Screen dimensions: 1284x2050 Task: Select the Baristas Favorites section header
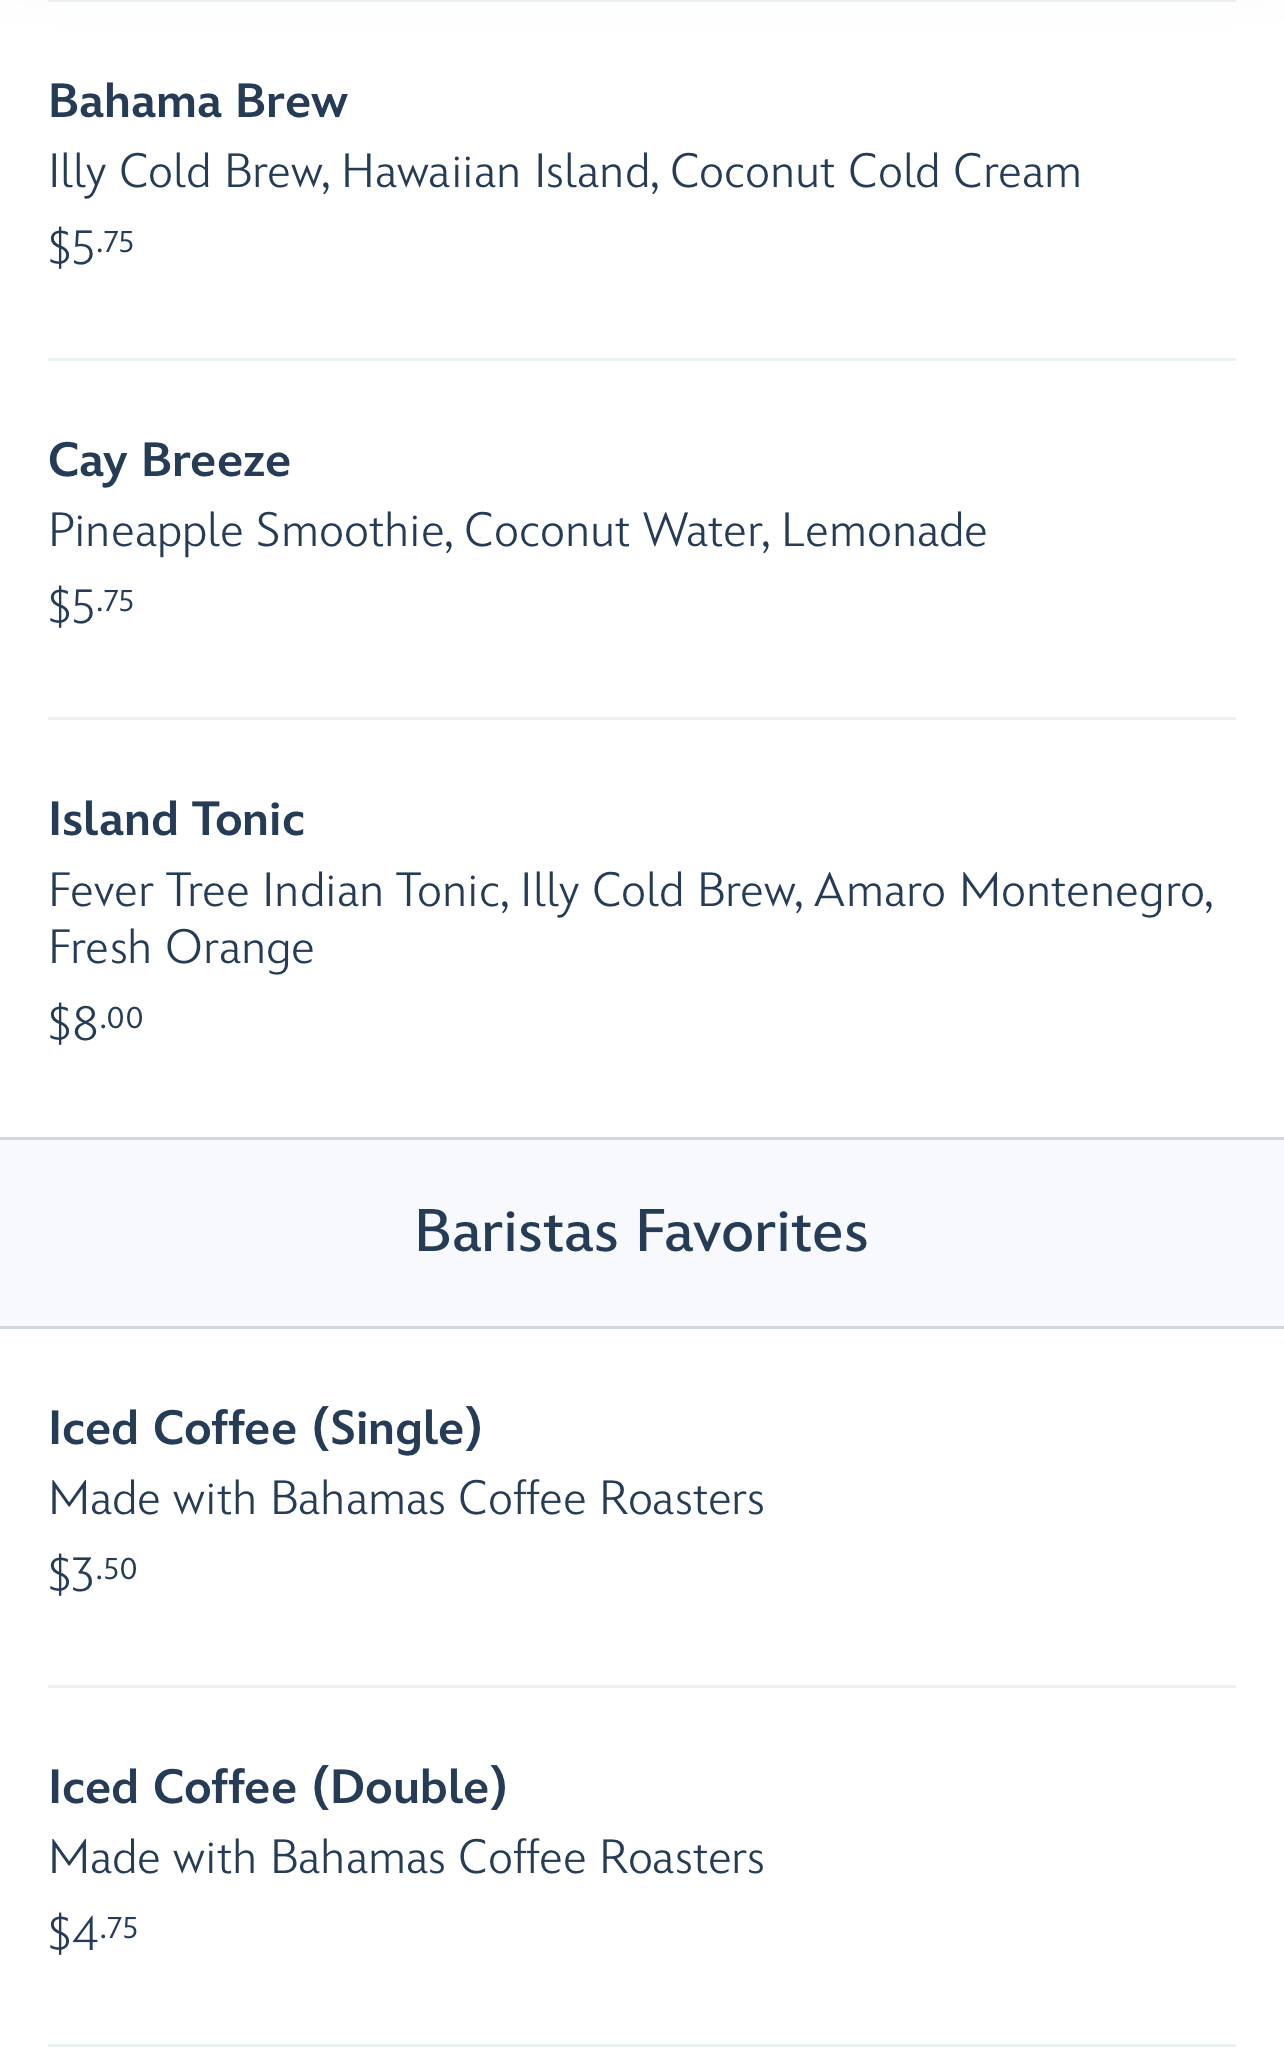point(642,1232)
